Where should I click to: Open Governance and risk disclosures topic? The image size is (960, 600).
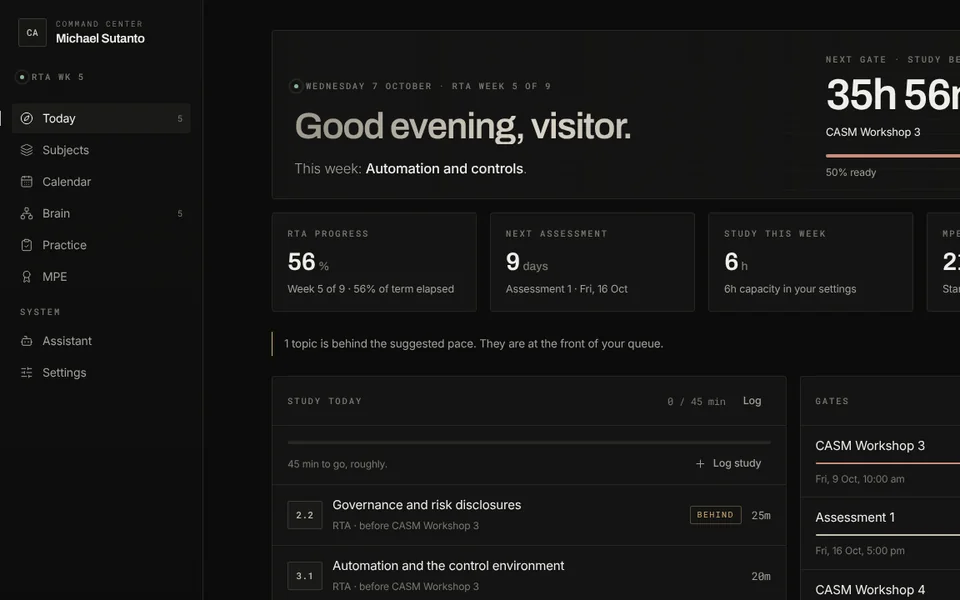(529, 515)
